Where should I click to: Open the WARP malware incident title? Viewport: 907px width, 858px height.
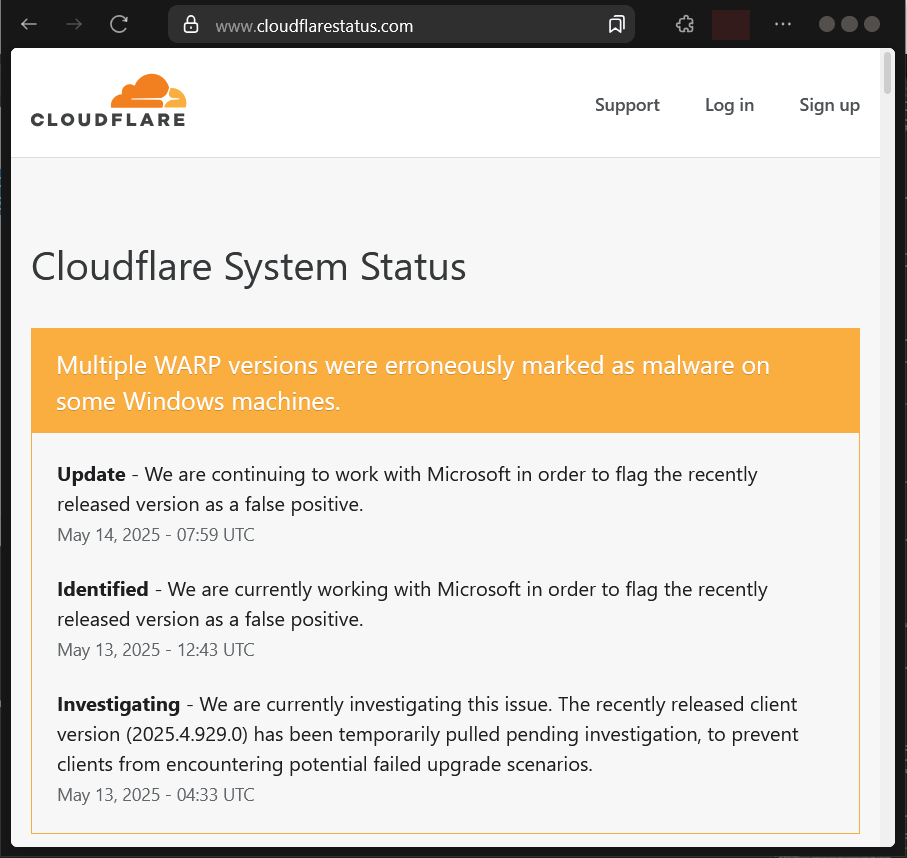tap(413, 383)
